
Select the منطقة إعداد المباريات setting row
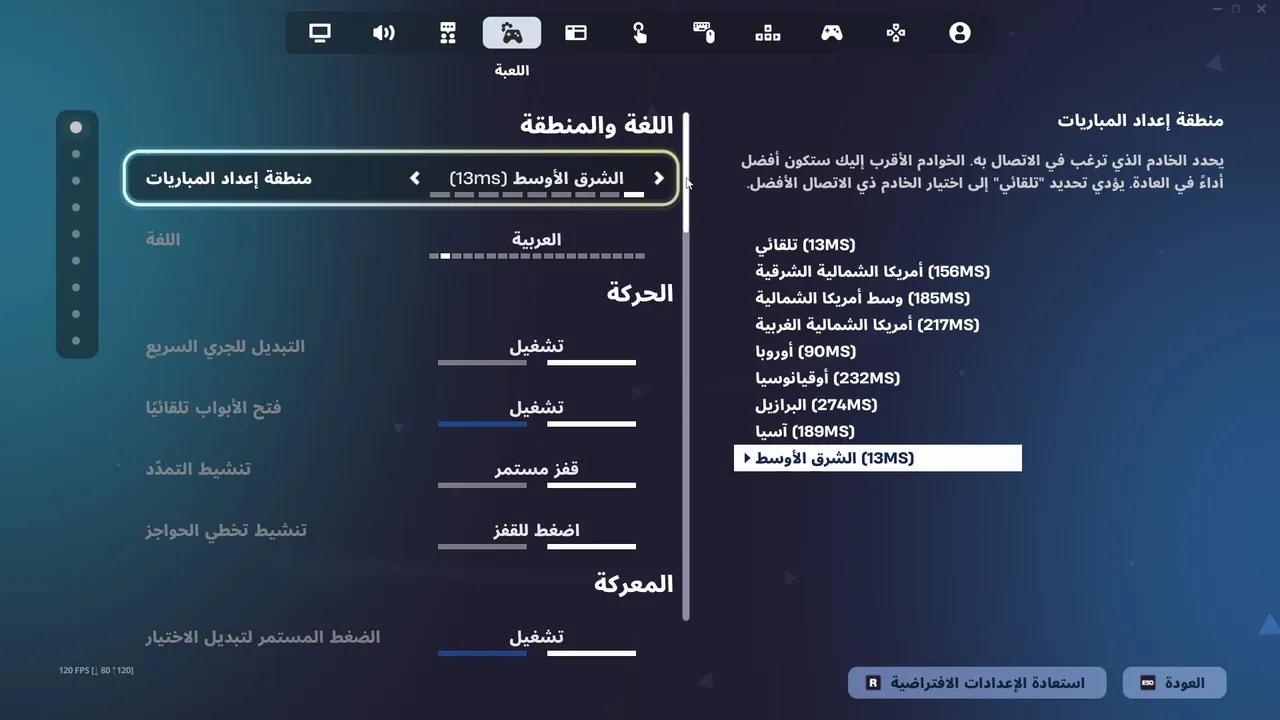(401, 178)
